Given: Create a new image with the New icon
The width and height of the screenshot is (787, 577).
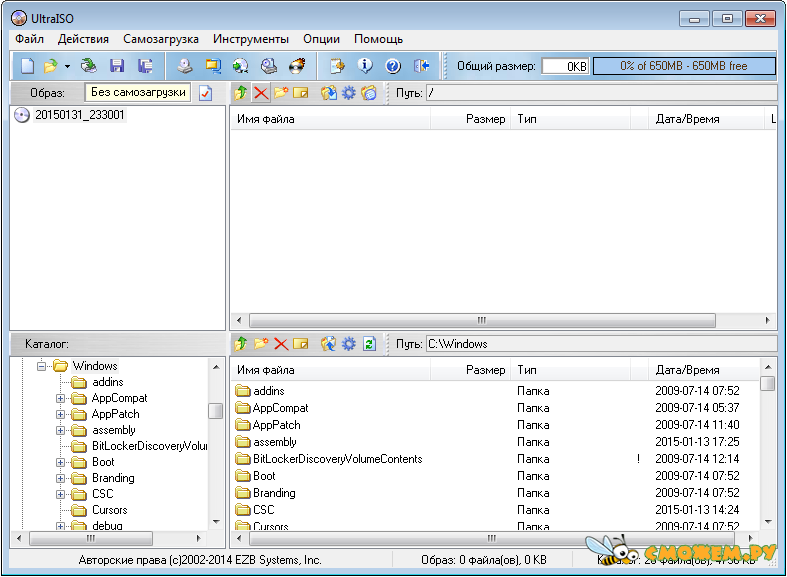Looking at the screenshot, I should tap(27, 66).
